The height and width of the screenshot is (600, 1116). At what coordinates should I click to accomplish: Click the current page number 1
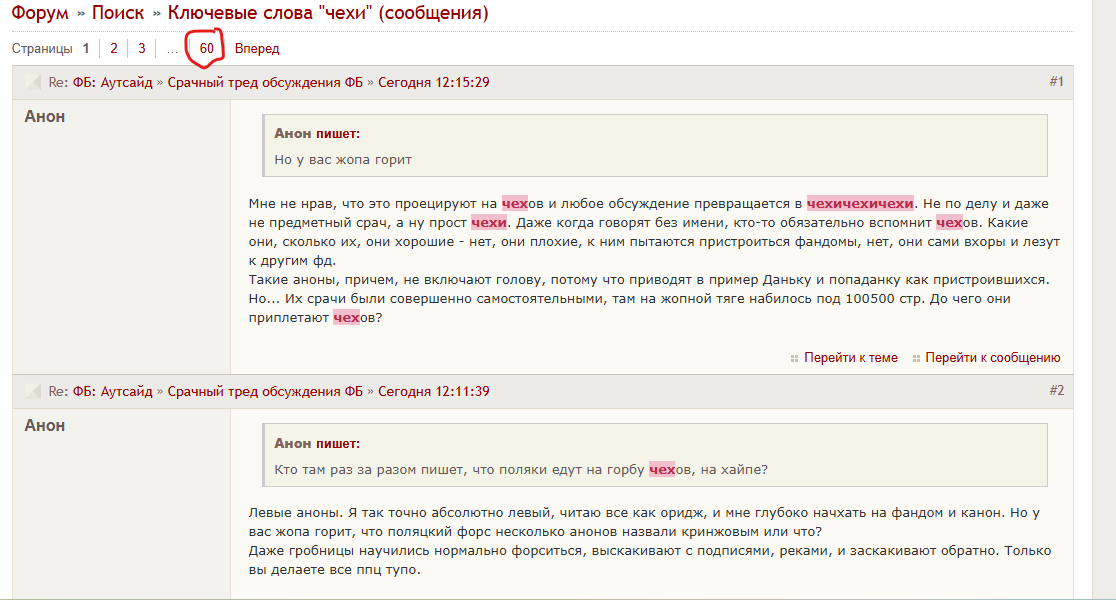point(86,48)
